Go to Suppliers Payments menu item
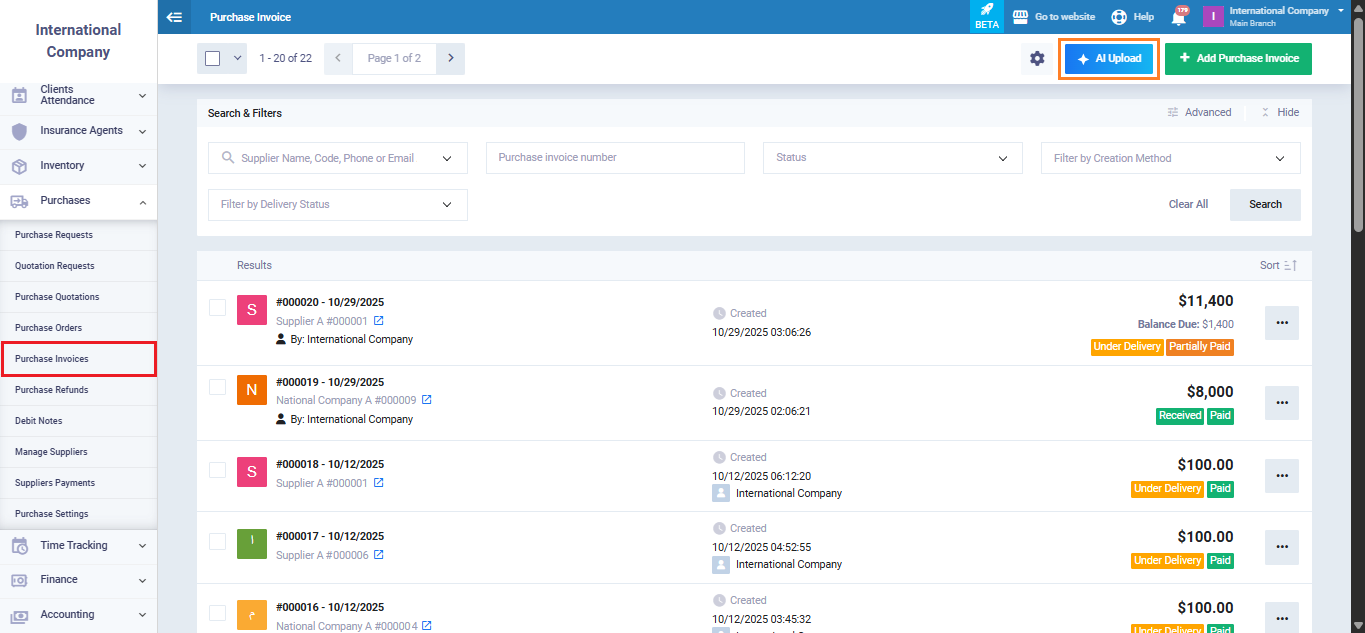1365x633 pixels. (55, 483)
